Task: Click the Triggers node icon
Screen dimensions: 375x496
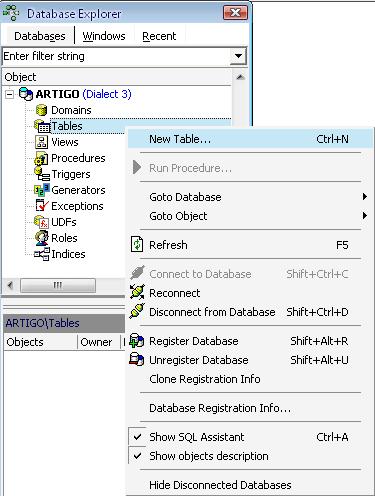Action: click(x=42, y=174)
